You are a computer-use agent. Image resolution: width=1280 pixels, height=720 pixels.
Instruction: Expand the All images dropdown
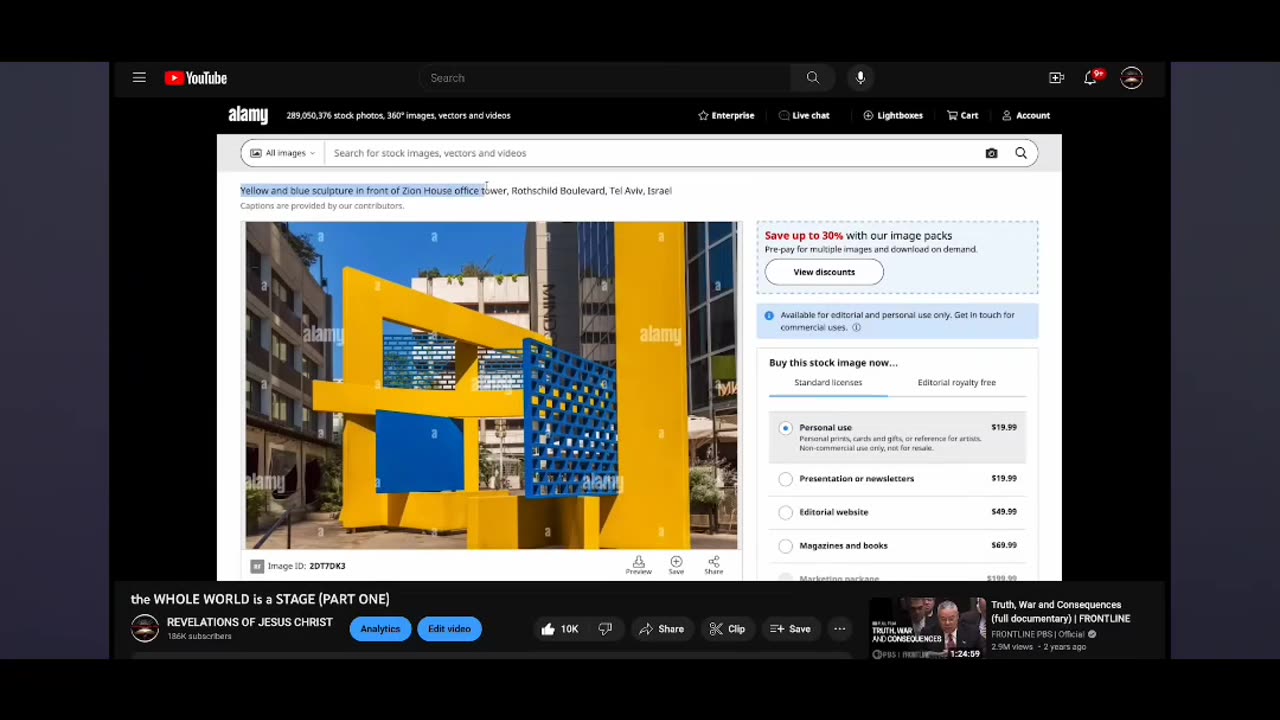(x=283, y=153)
